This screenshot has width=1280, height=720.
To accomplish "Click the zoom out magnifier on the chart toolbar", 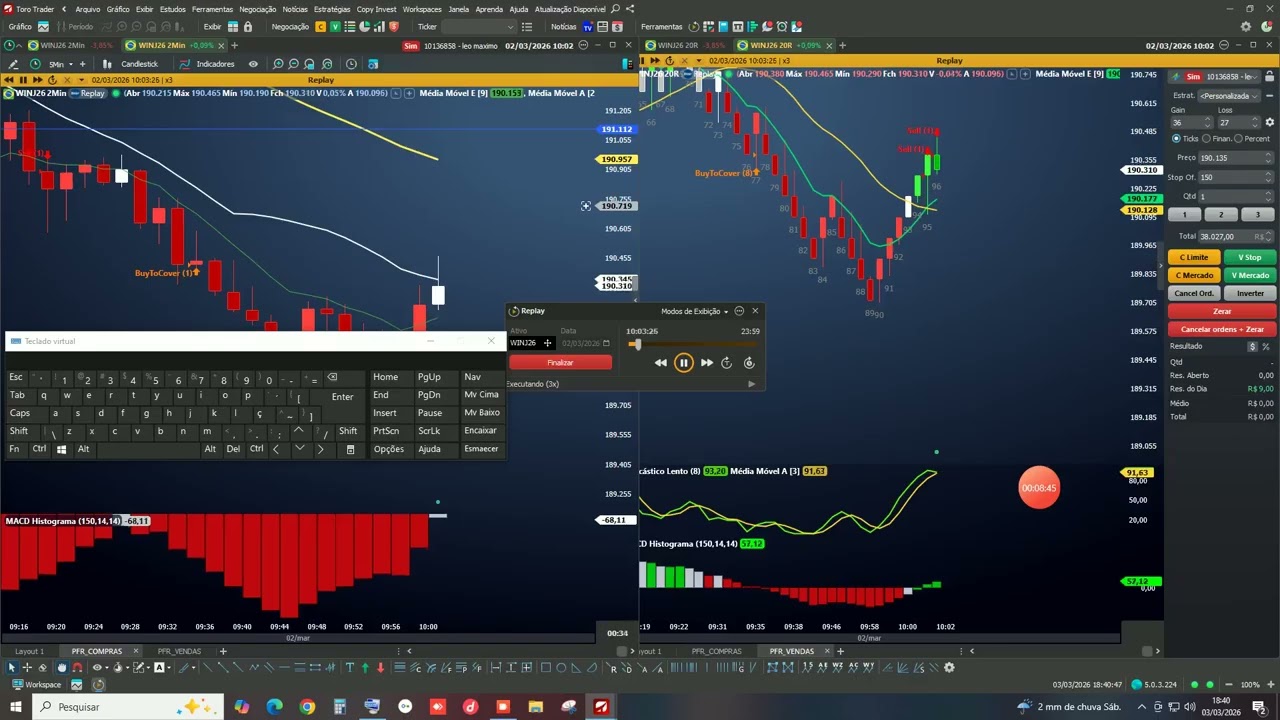I will point(294,64).
